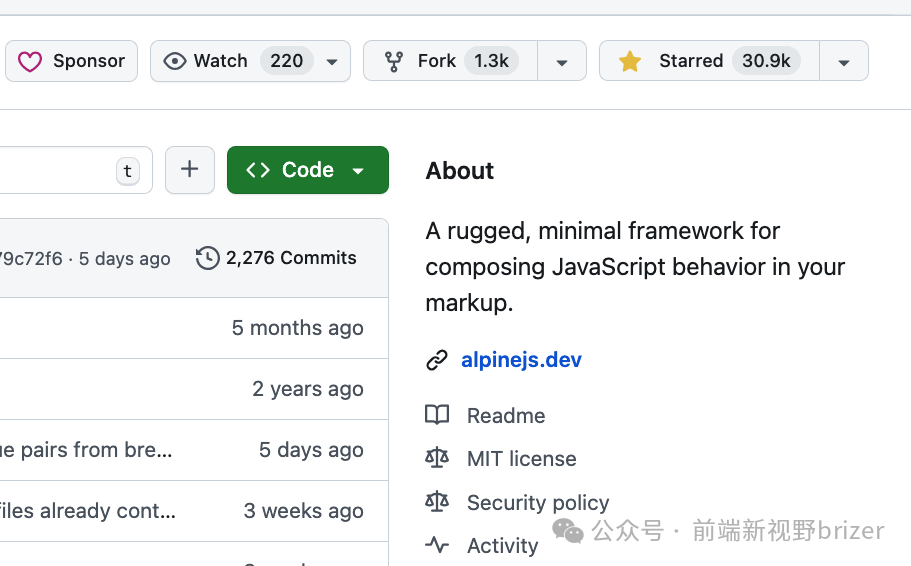911x566 pixels.
Task: Expand the Fork options dropdown arrow
Action: 562,62
